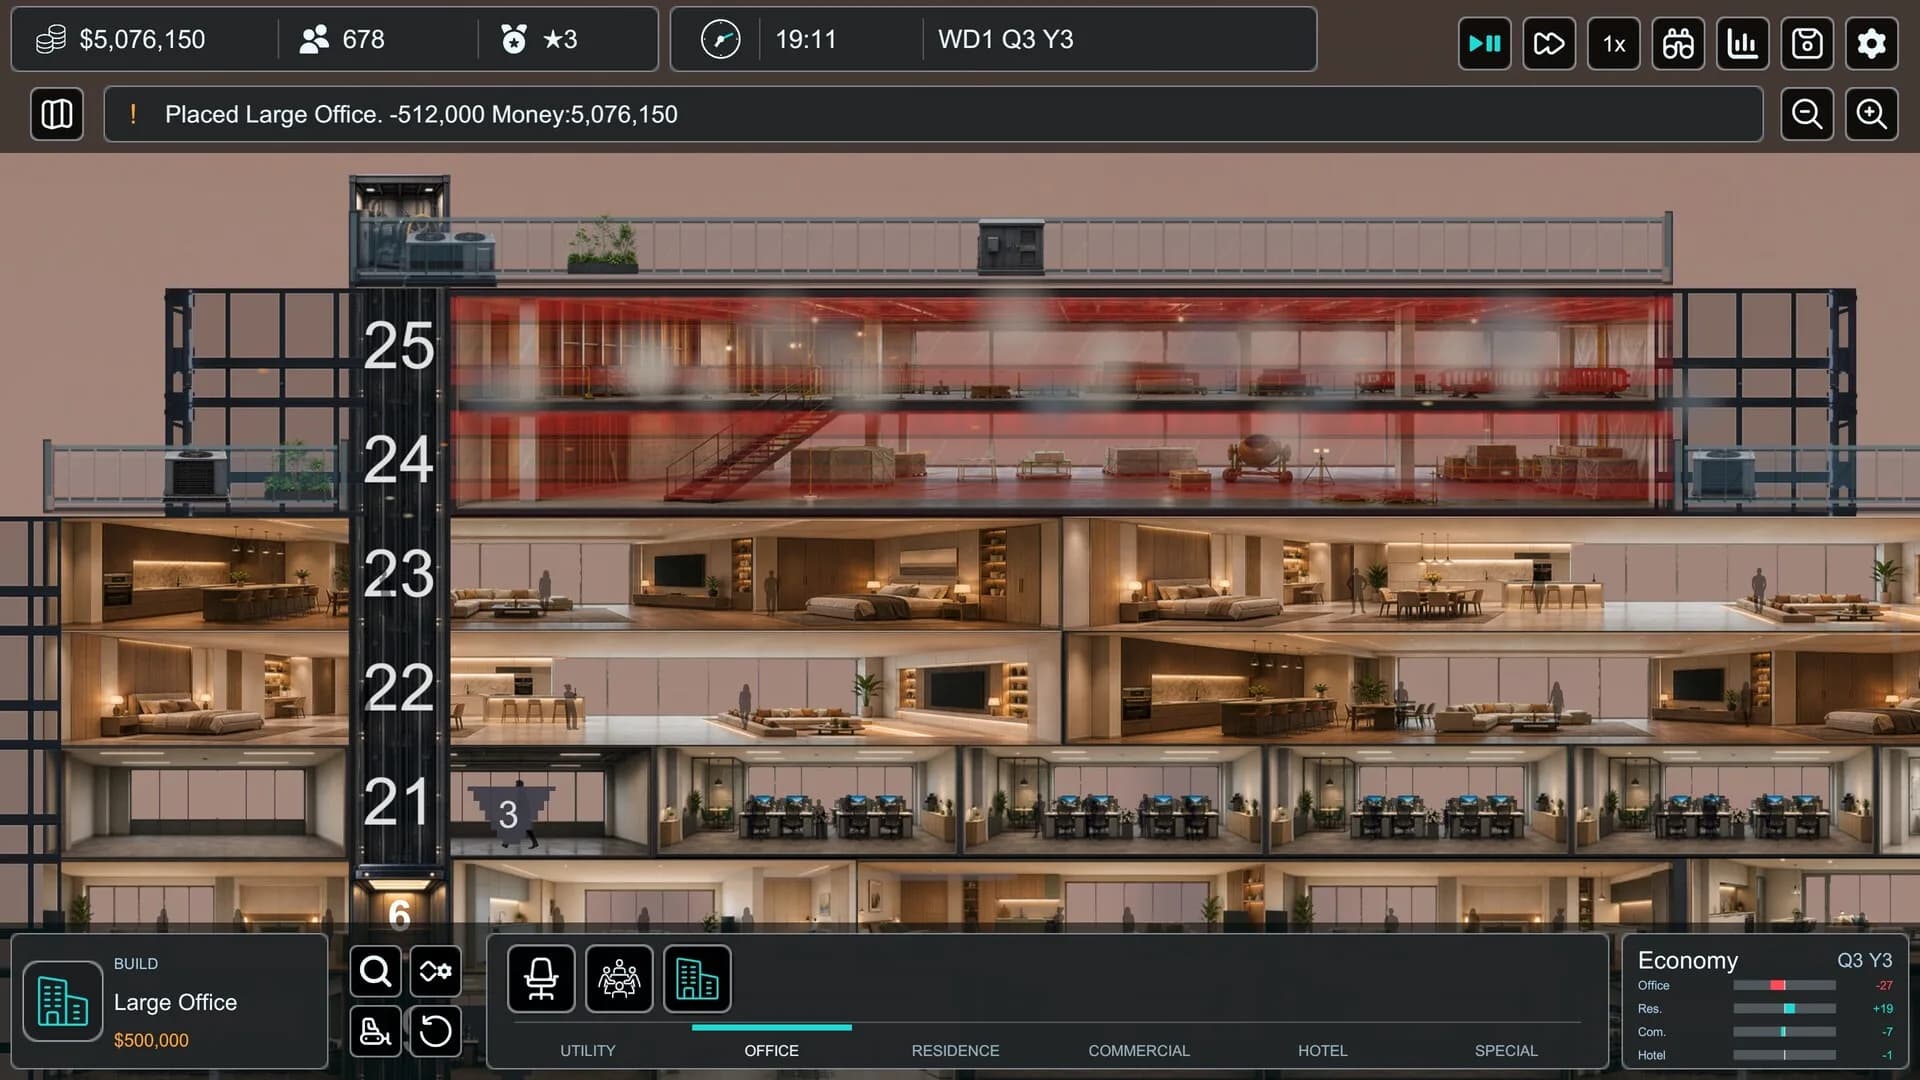Switch to the UTILITY tab
Viewport: 1920px width, 1080px height.
588,1050
